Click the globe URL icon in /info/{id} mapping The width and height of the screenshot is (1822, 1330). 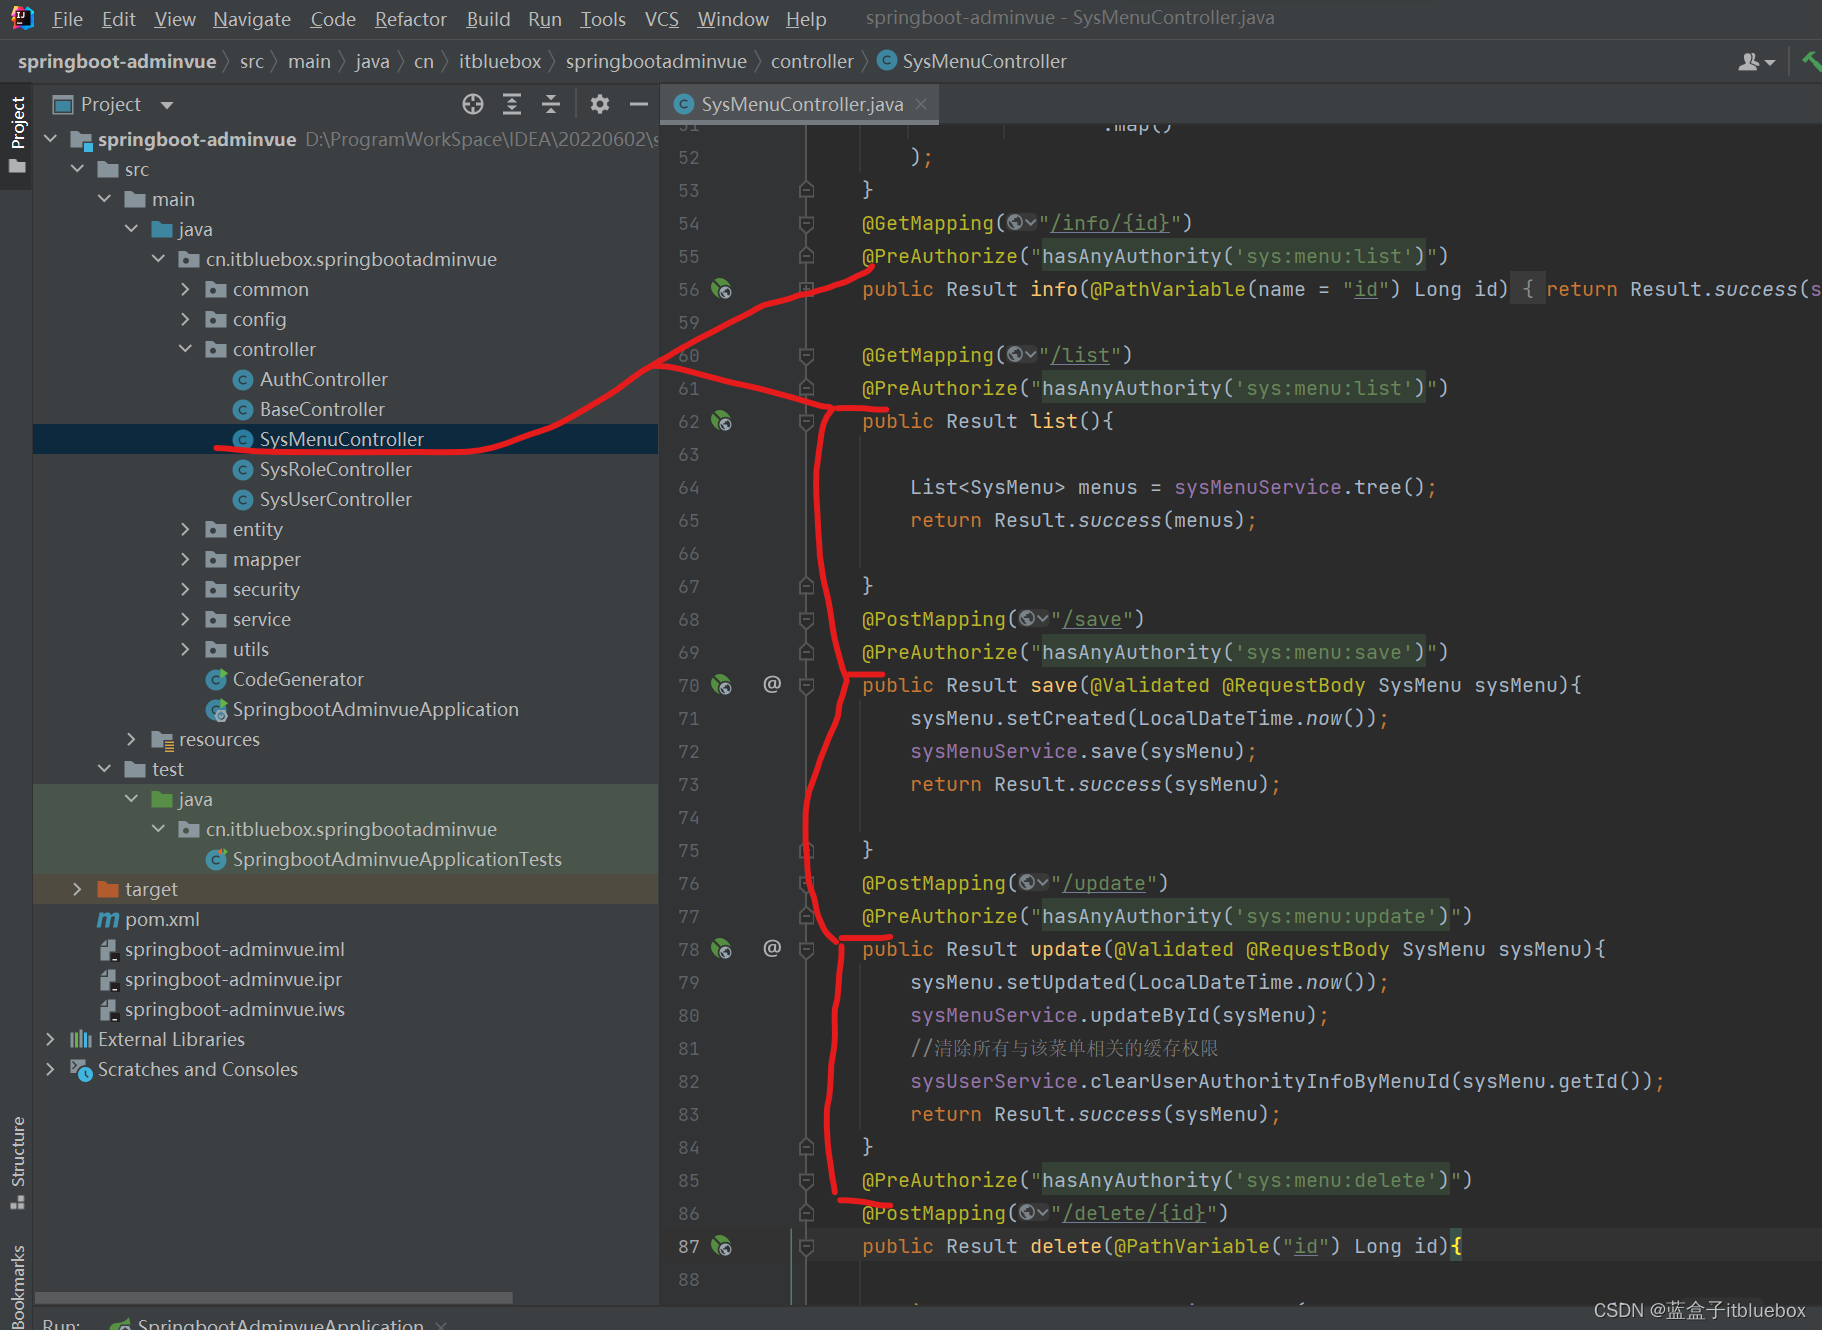click(x=1021, y=223)
